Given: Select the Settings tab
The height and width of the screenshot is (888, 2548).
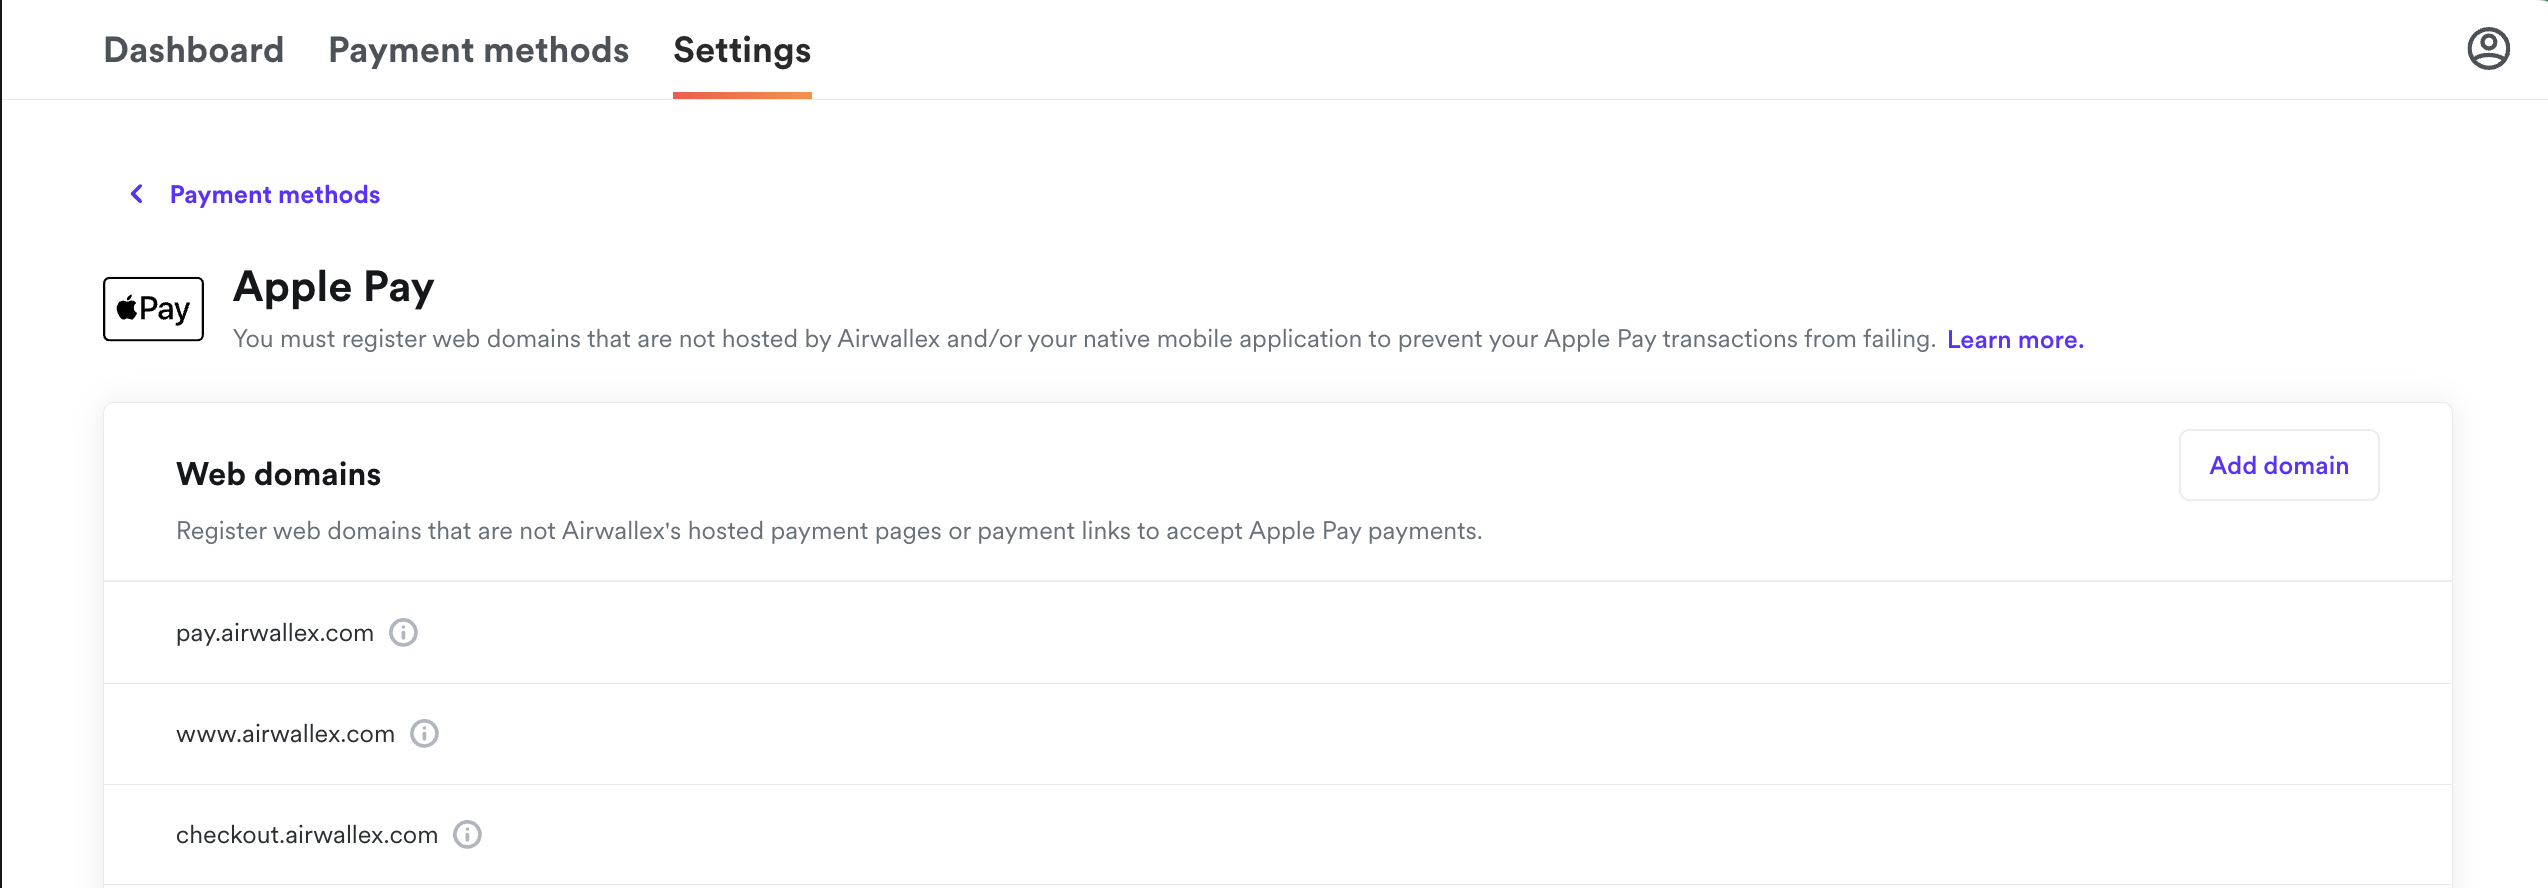Looking at the screenshot, I should point(742,50).
